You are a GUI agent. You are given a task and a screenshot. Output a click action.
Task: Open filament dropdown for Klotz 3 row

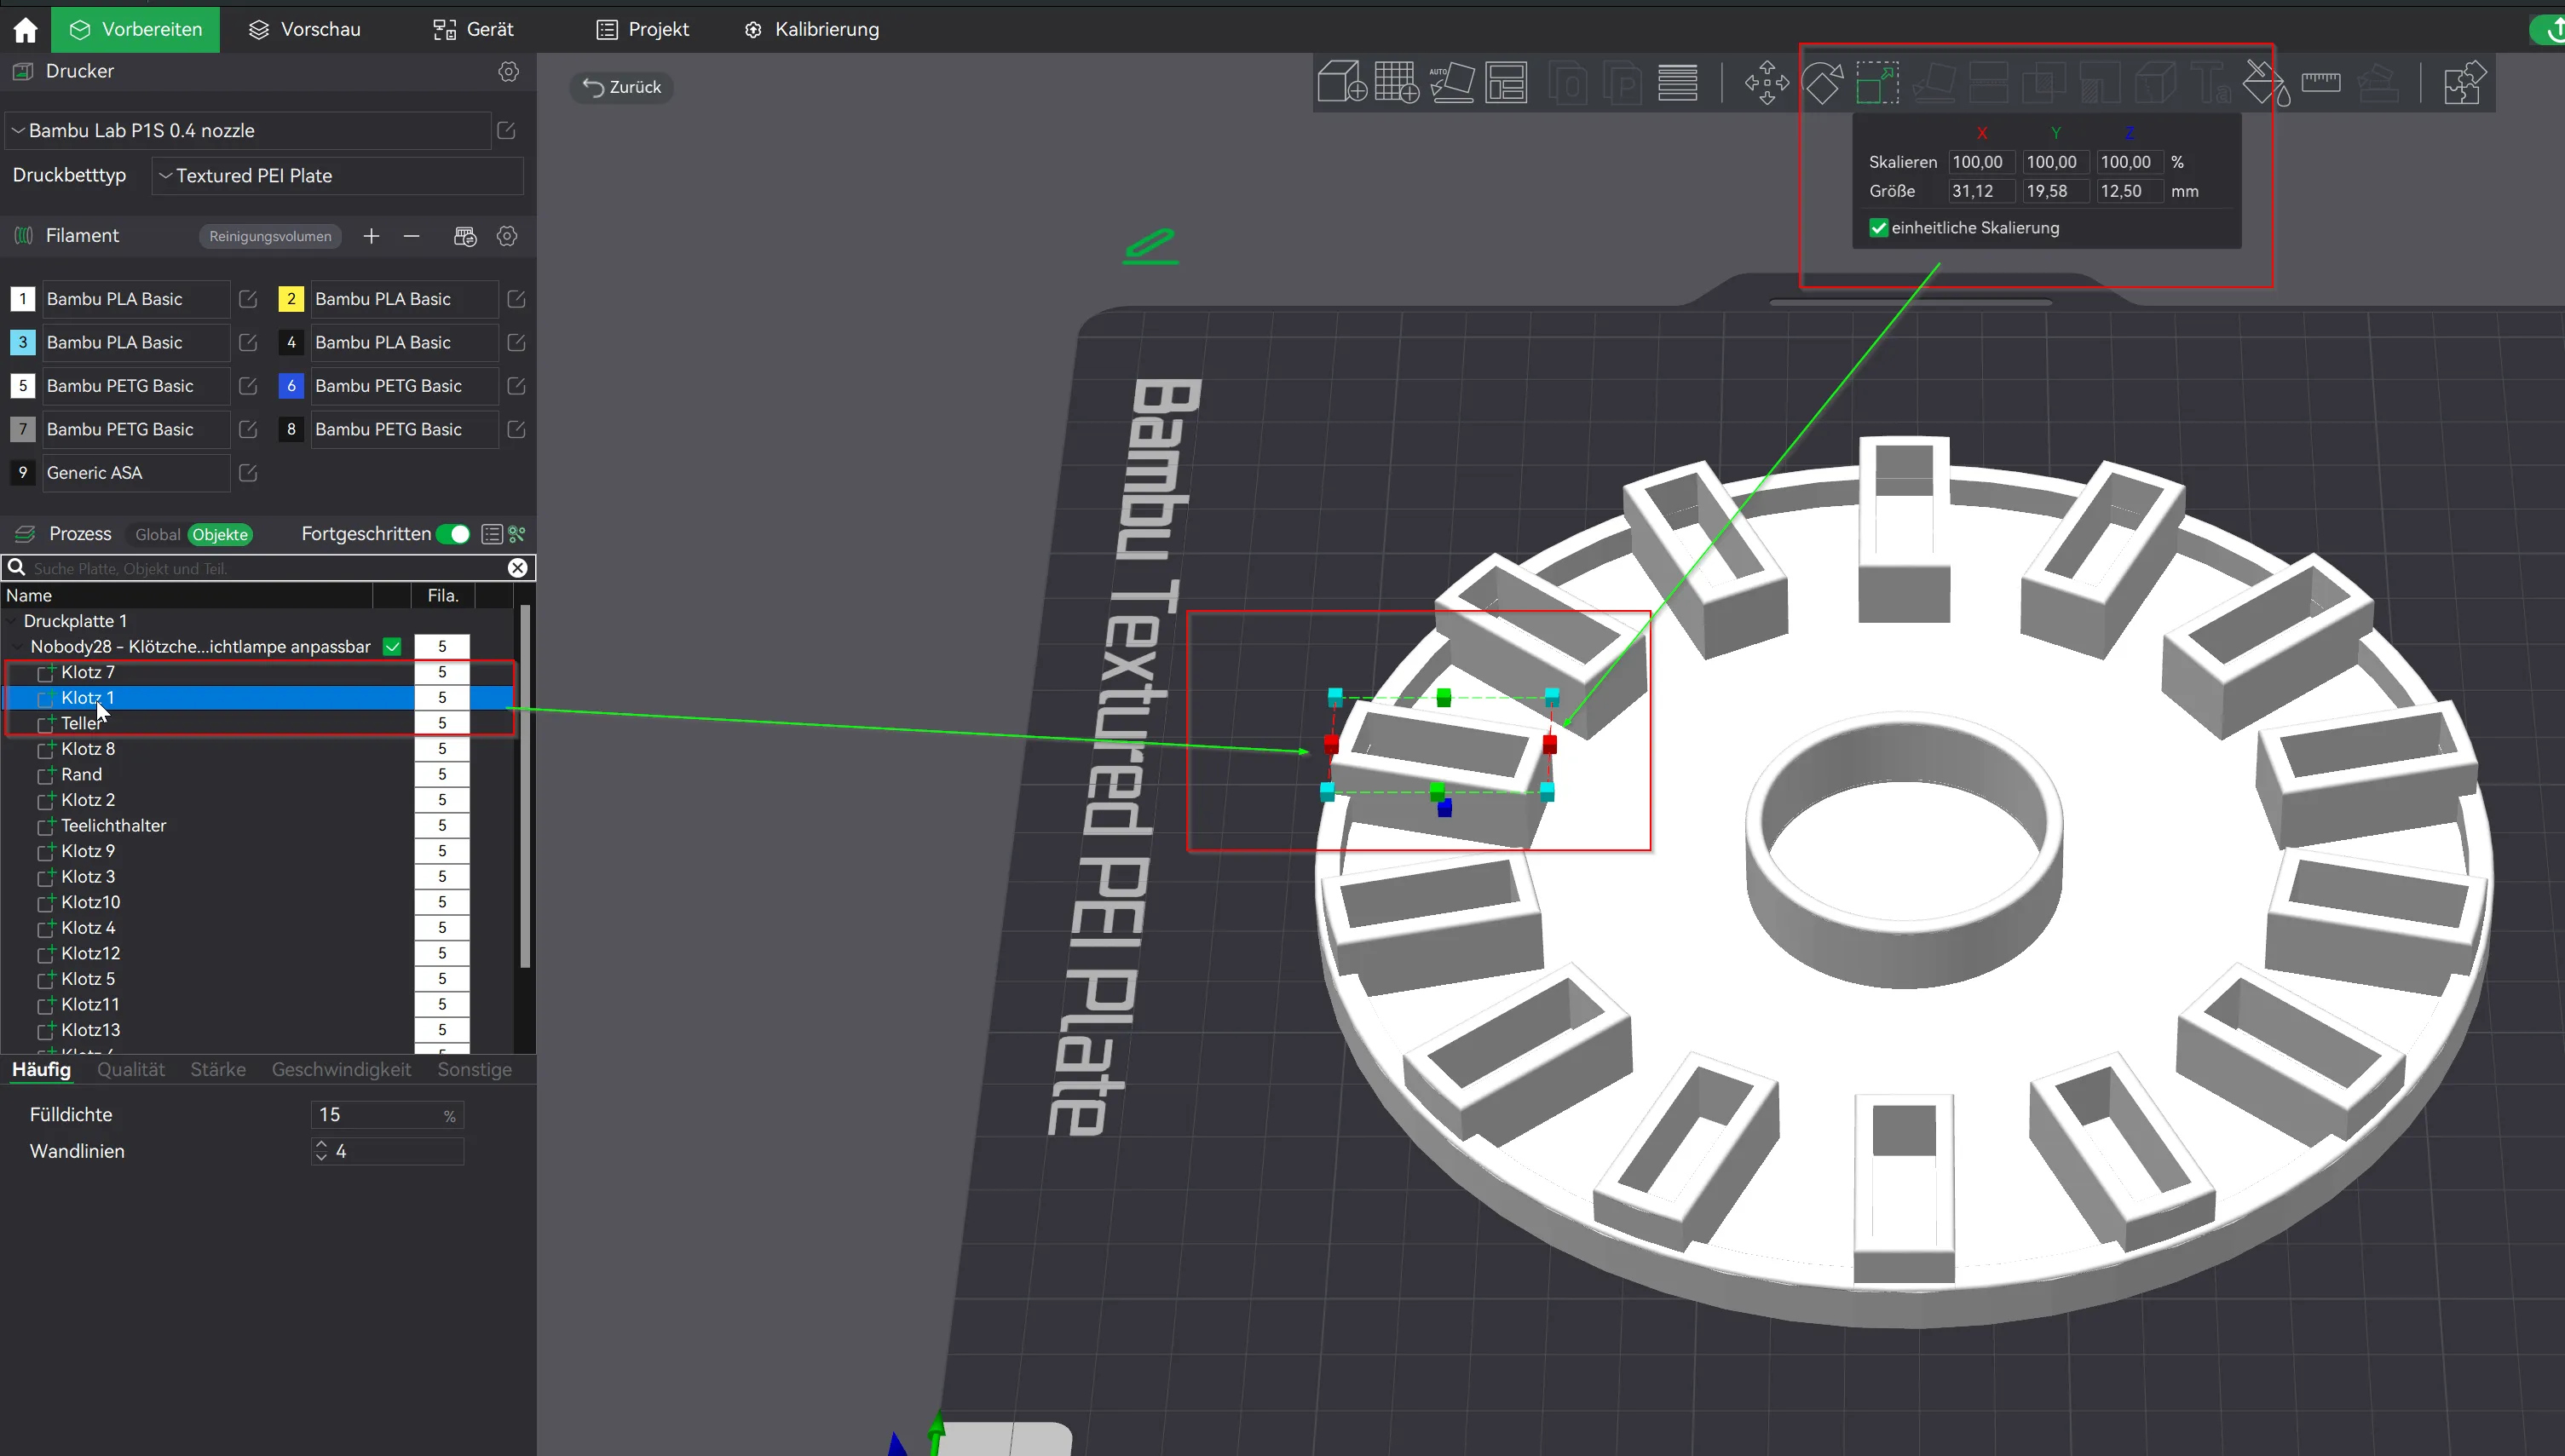click(442, 876)
